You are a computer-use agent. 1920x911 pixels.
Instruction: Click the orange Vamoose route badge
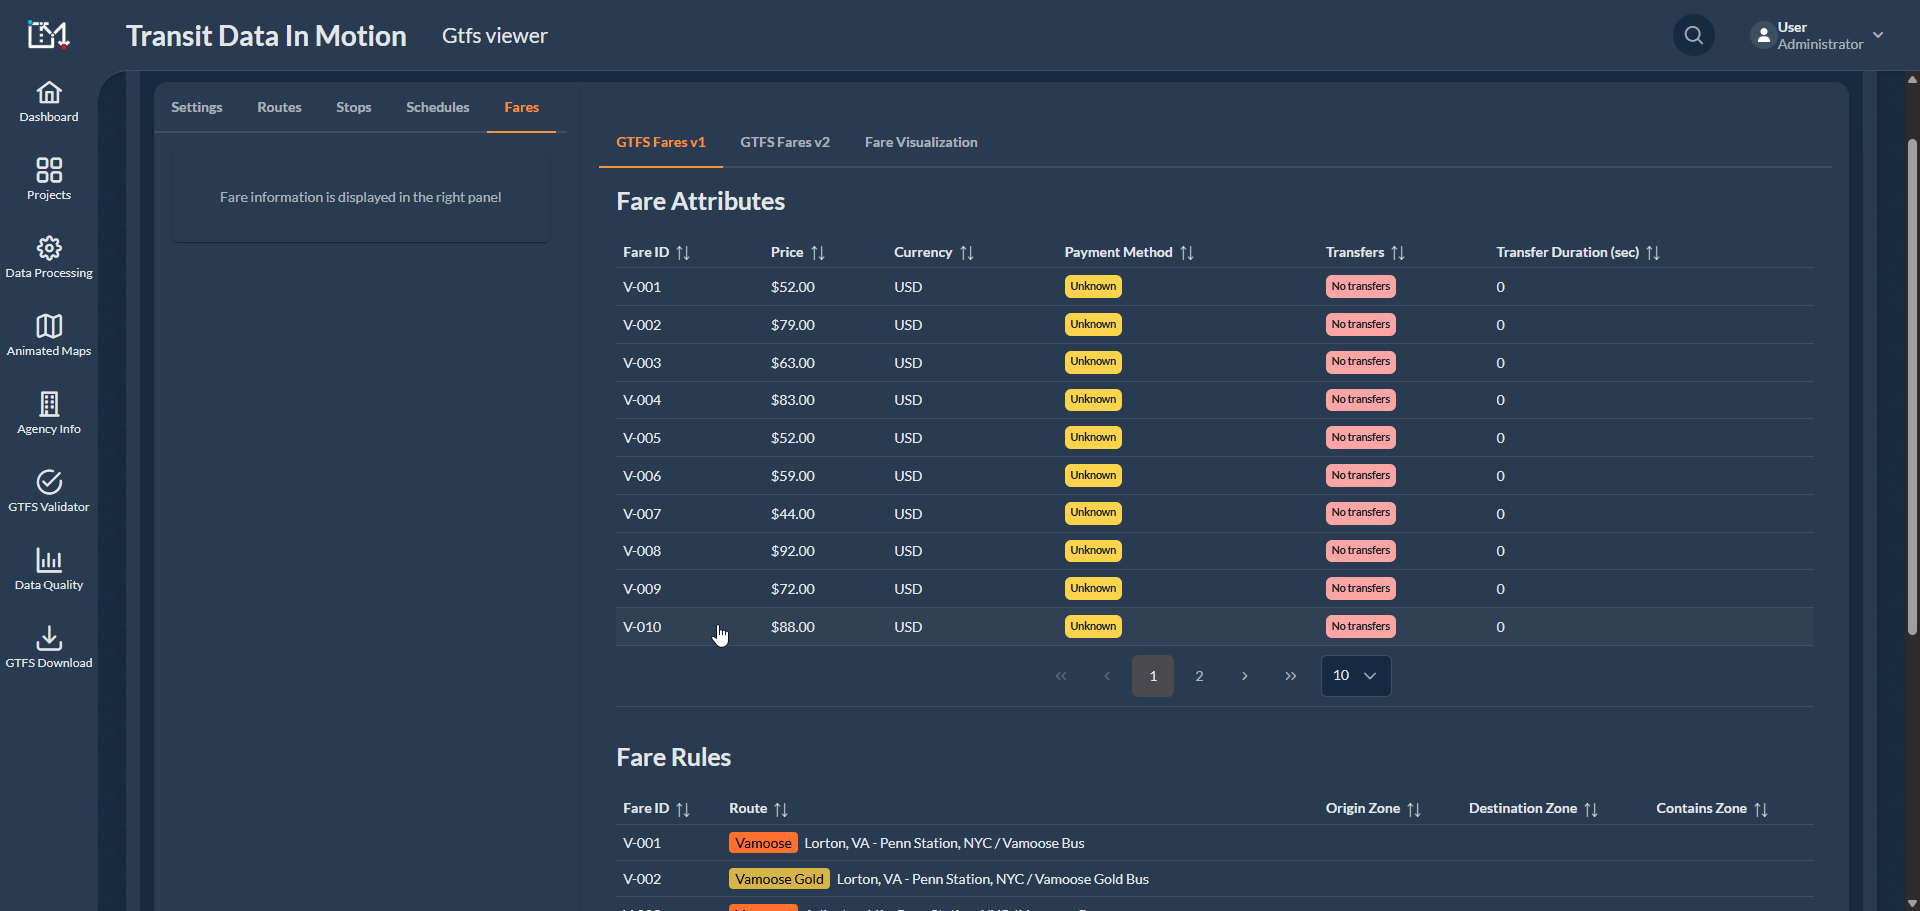click(763, 843)
